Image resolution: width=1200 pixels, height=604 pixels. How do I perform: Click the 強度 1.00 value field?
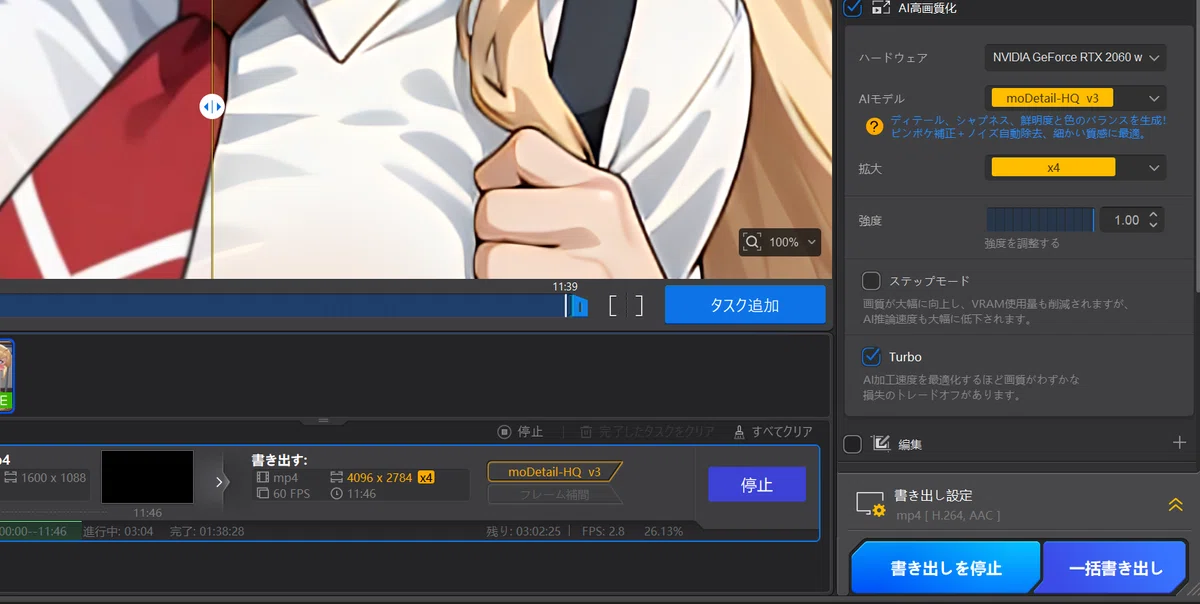point(1126,220)
